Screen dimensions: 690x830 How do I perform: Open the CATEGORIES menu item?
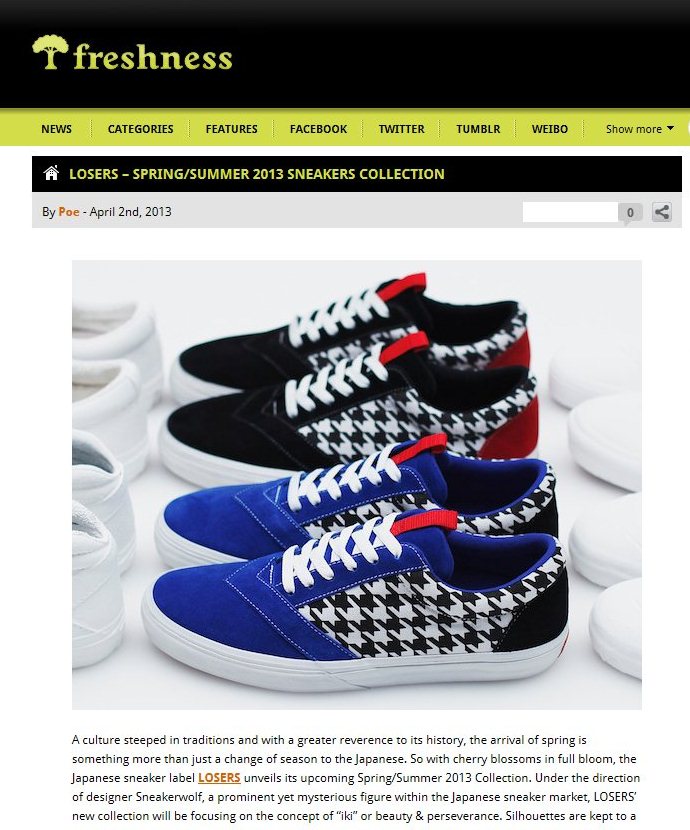click(140, 129)
